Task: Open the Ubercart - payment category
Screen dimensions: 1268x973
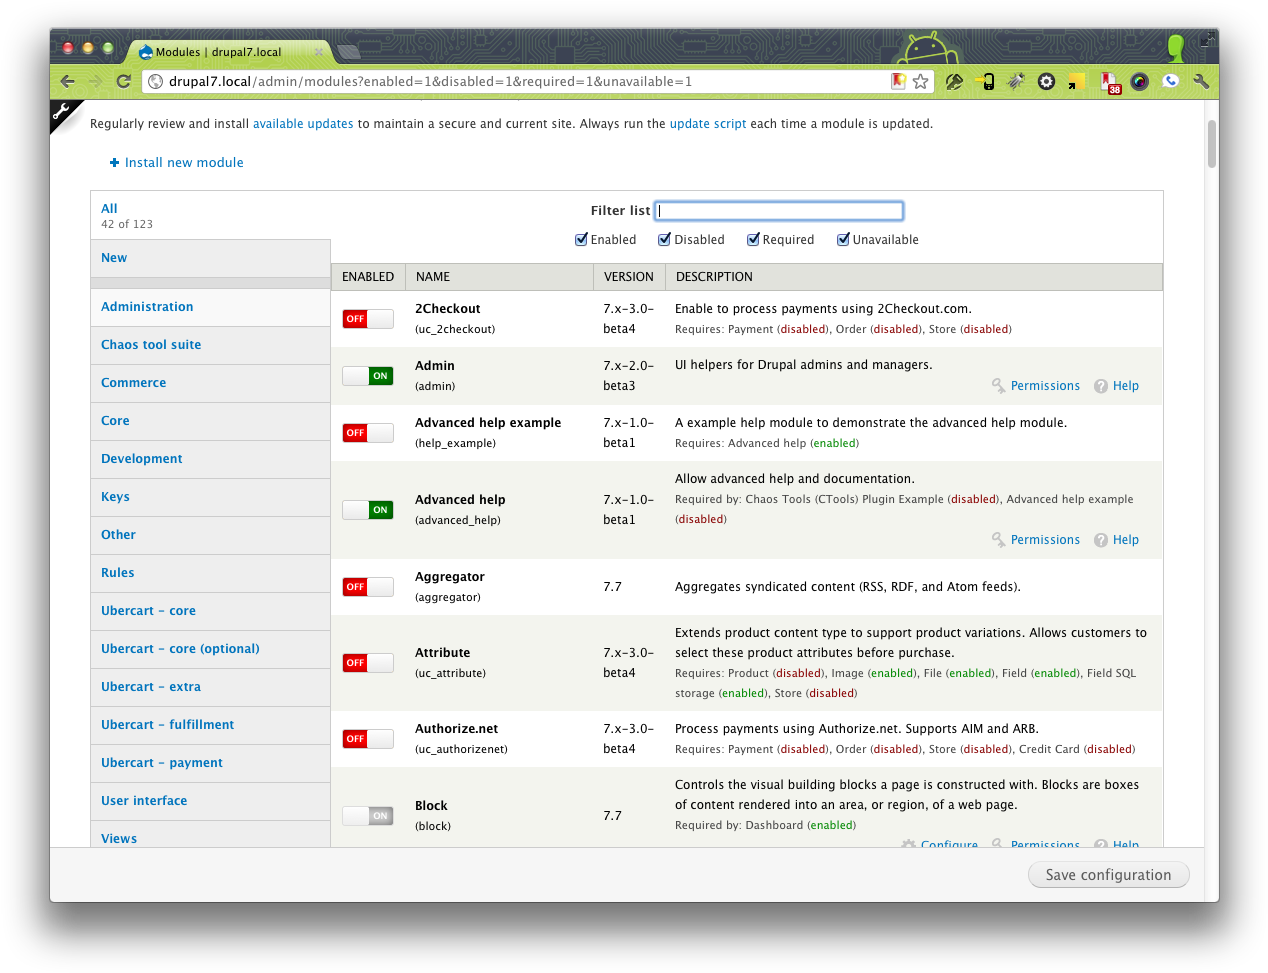Action: [210, 763]
